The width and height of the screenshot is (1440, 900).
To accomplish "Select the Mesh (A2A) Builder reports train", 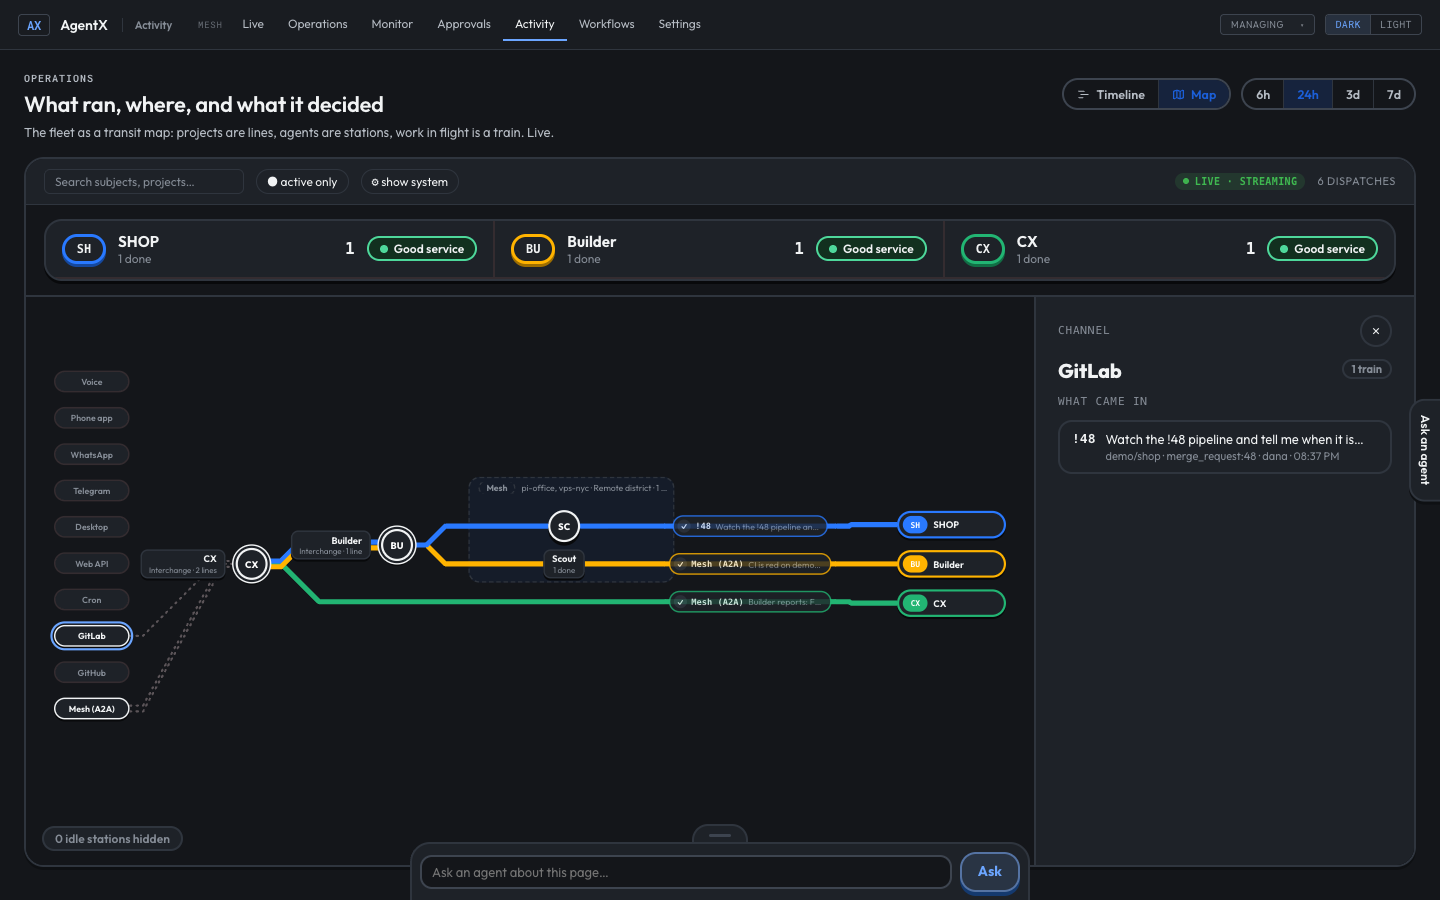I will 750,602.
